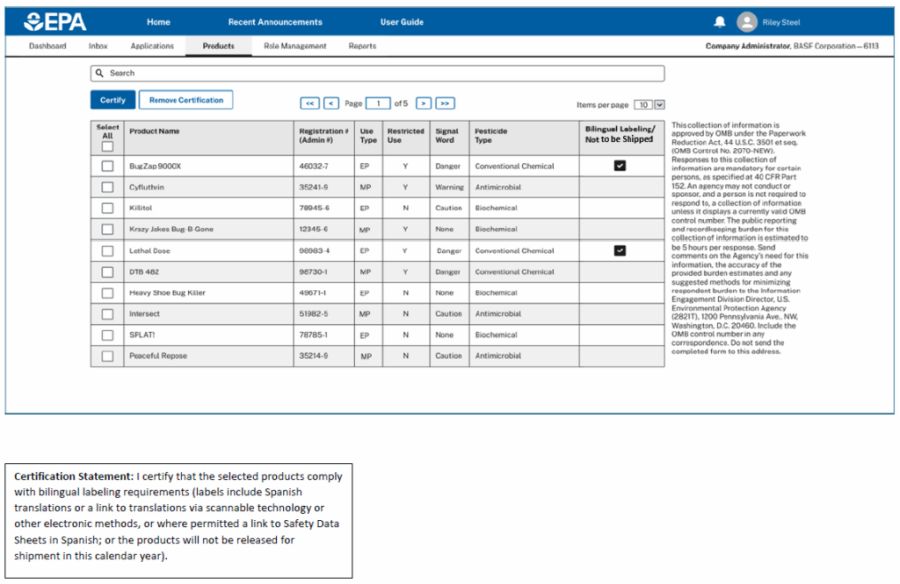
Task: Click the page number input box
Action: pyautogui.click(x=378, y=103)
